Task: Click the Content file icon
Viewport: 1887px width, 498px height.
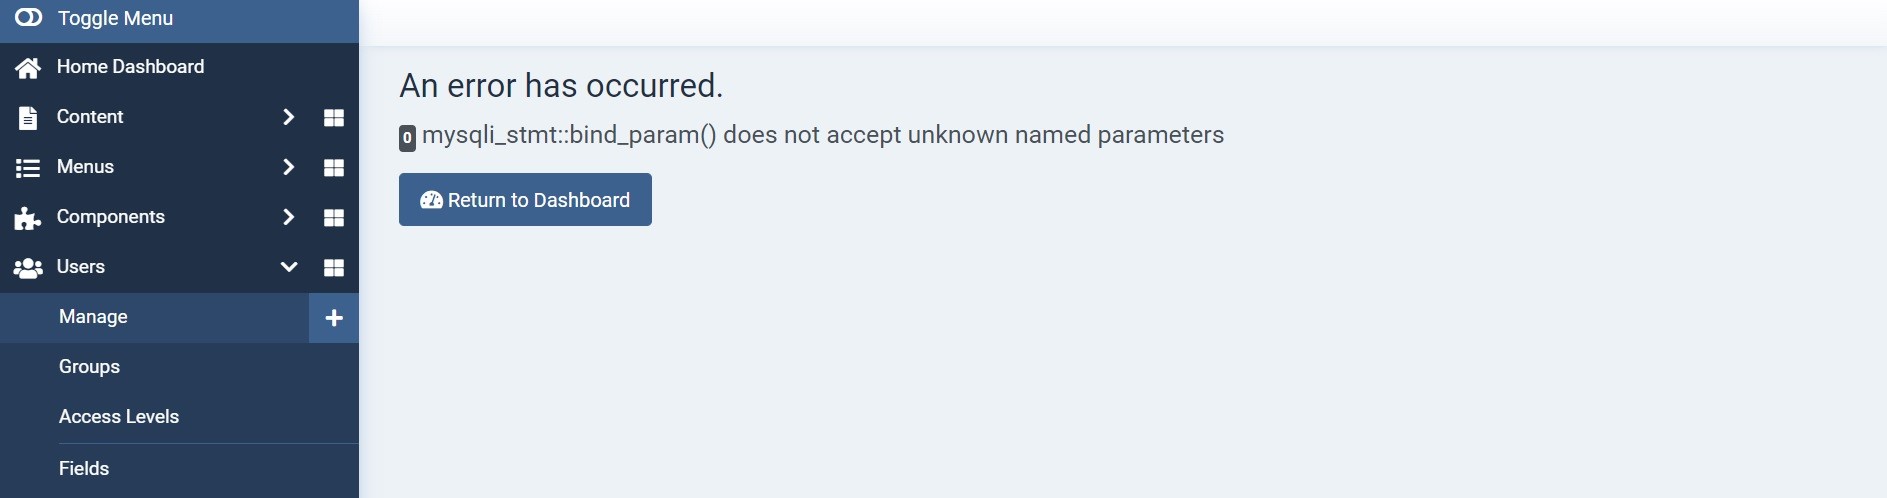Action: click(x=28, y=118)
